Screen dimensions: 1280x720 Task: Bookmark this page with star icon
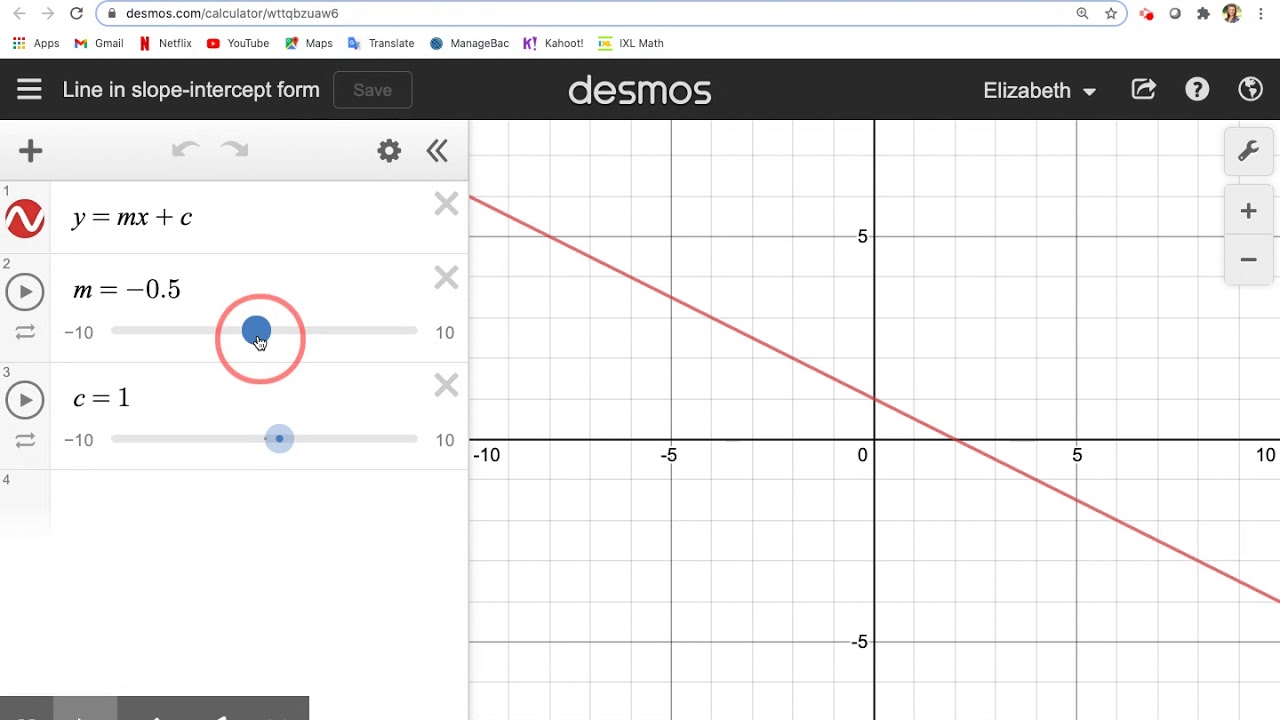[1111, 13]
